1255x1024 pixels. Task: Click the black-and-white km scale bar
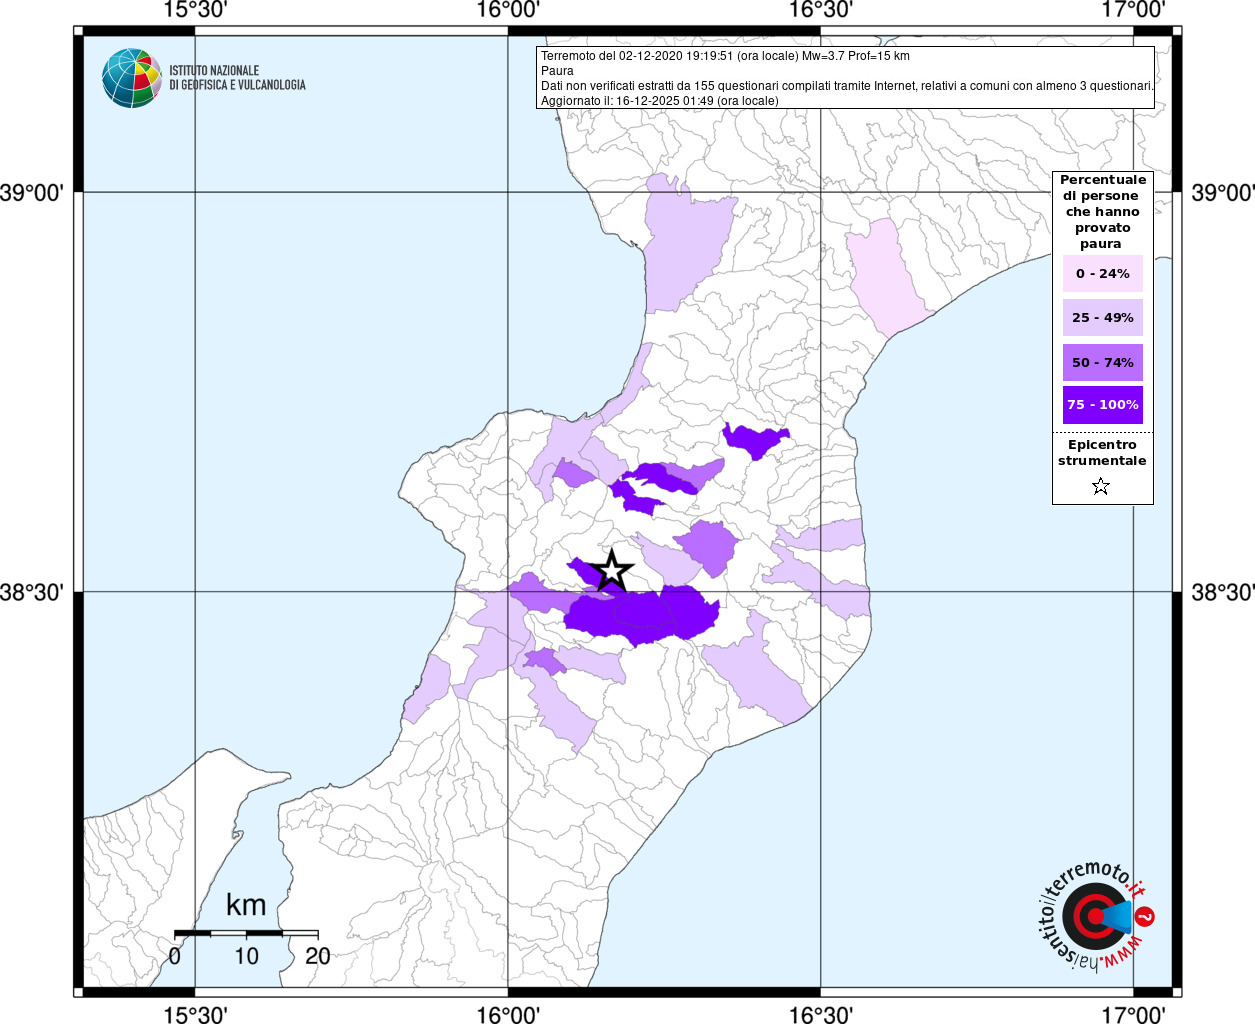(246, 933)
